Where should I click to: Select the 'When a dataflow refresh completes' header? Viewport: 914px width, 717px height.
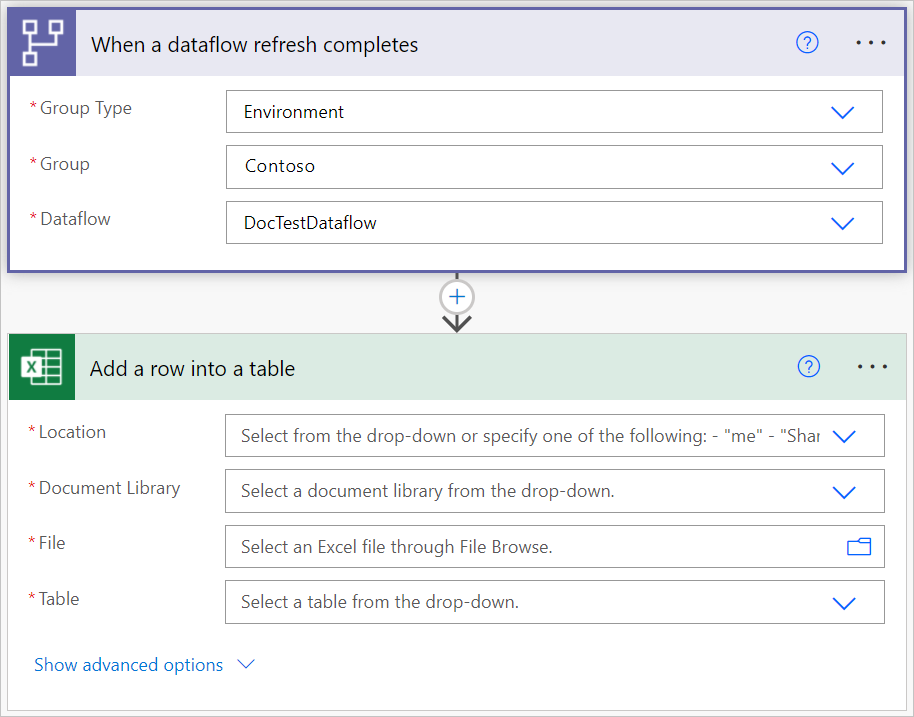(x=254, y=44)
